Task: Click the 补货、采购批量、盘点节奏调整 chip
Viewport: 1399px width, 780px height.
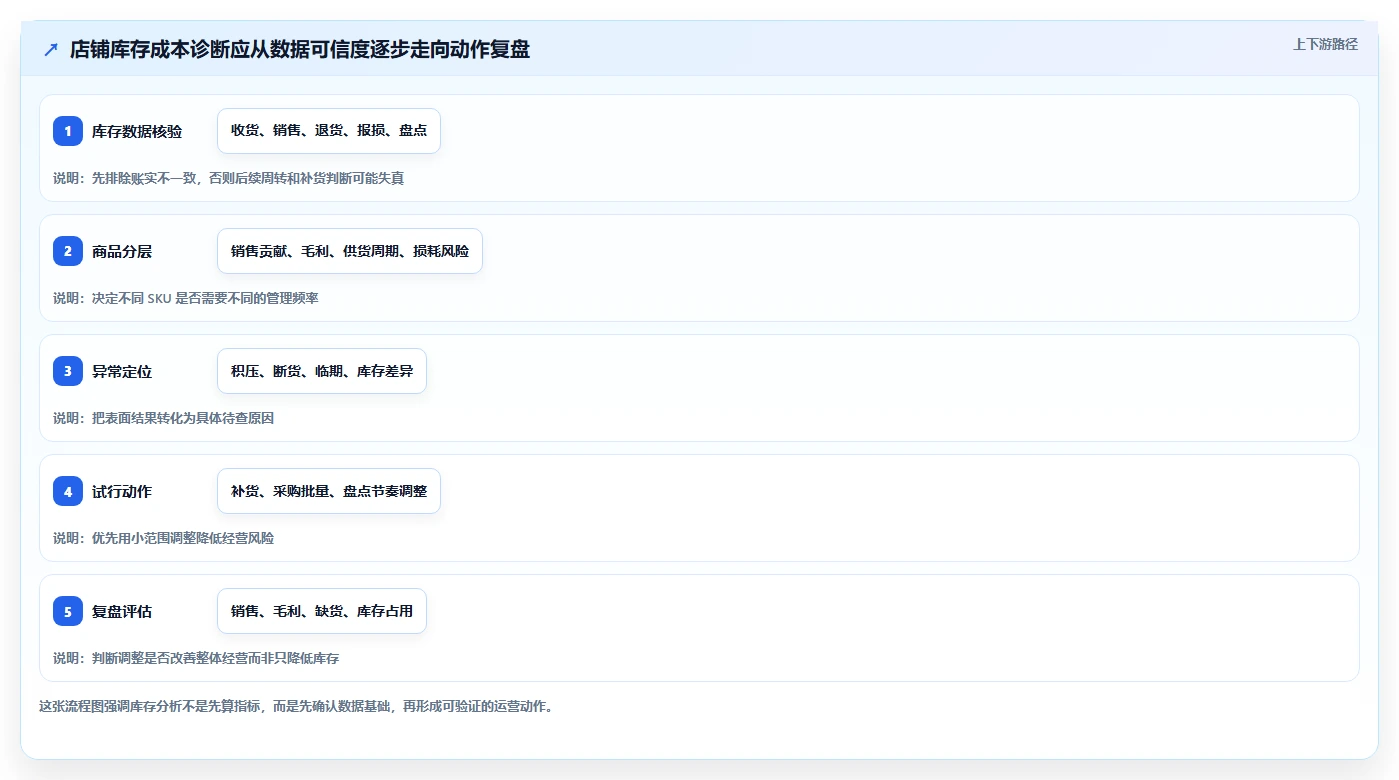Action: (x=329, y=491)
